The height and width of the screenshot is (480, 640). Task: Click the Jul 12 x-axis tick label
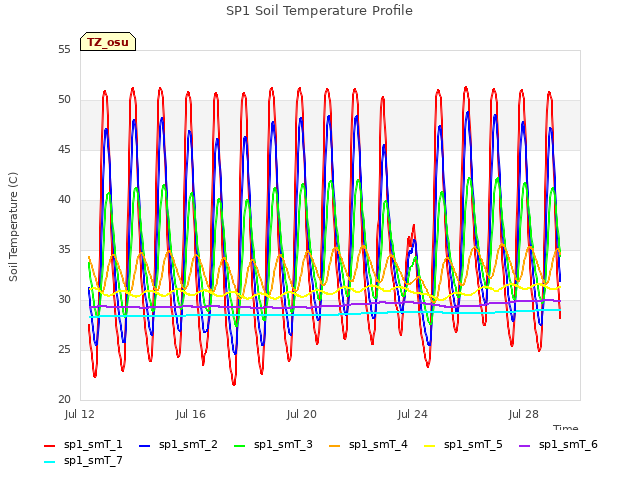(x=80, y=415)
